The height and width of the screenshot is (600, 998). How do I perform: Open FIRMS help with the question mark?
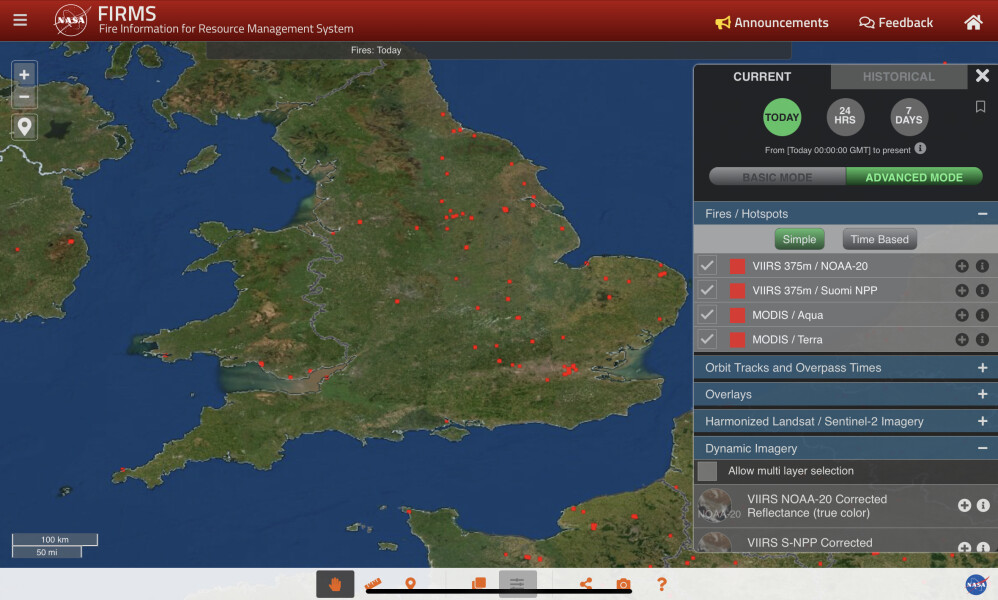tap(660, 584)
